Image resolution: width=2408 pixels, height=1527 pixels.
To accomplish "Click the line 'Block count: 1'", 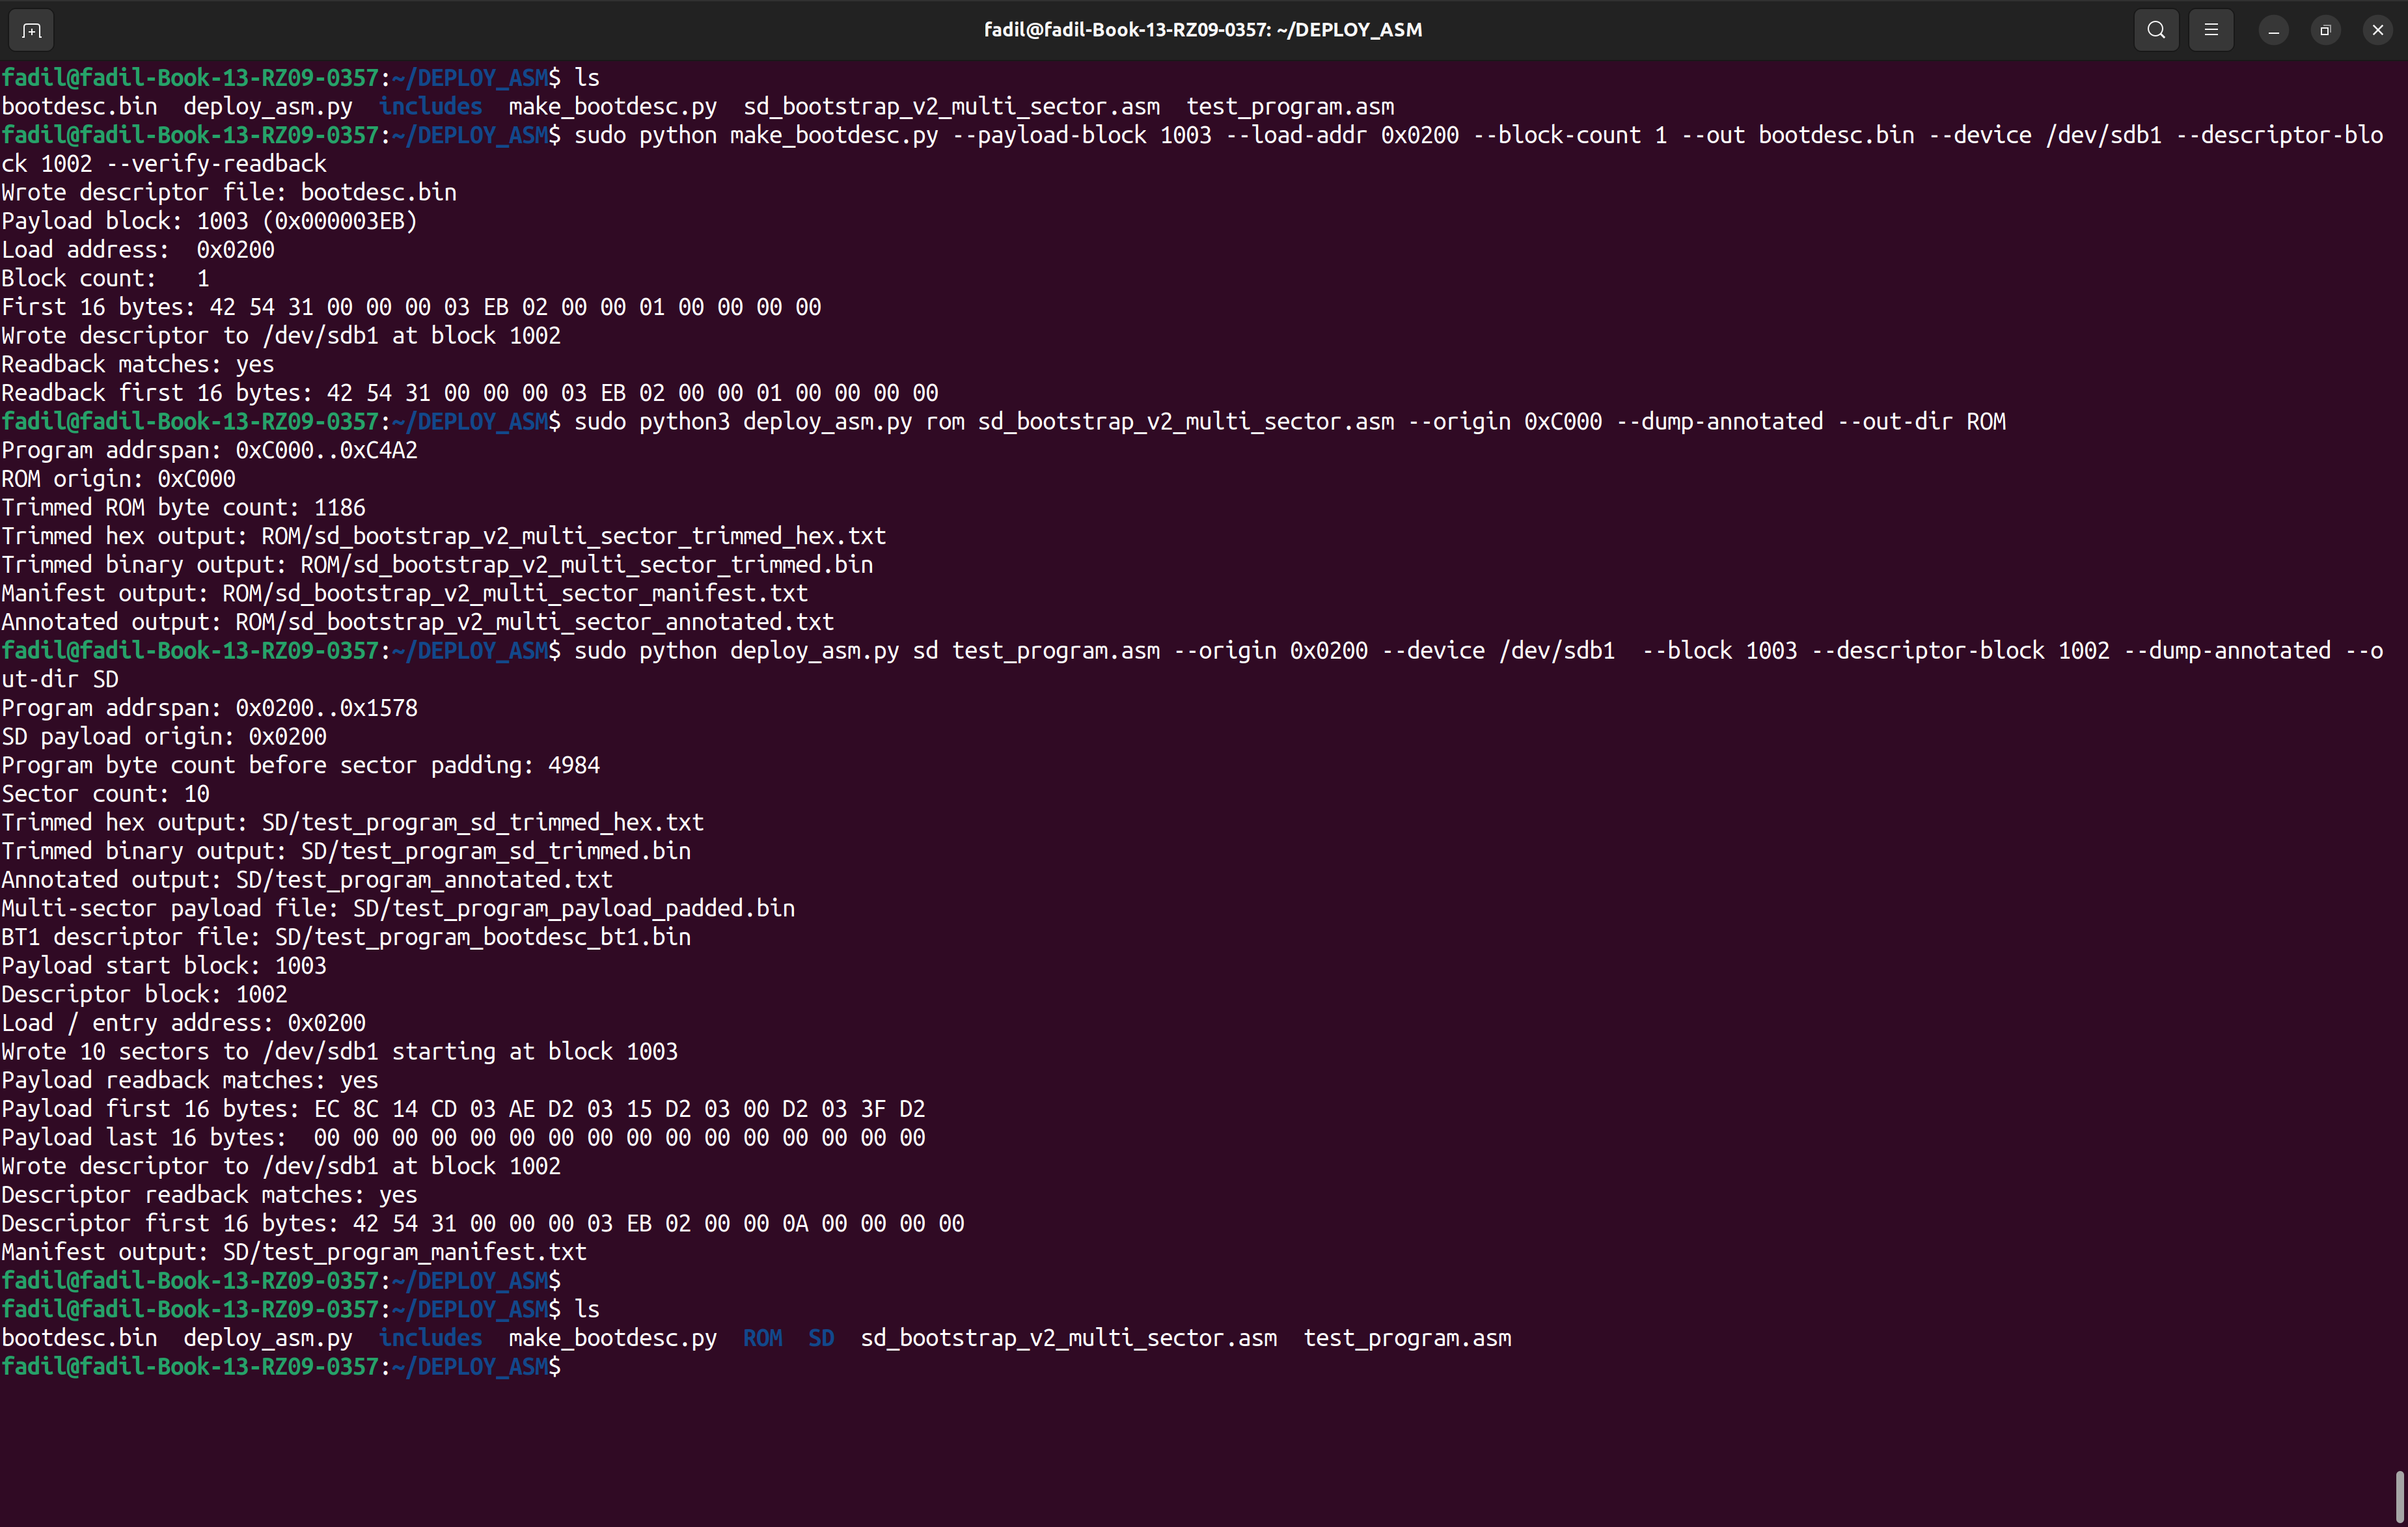I will click(105, 278).
